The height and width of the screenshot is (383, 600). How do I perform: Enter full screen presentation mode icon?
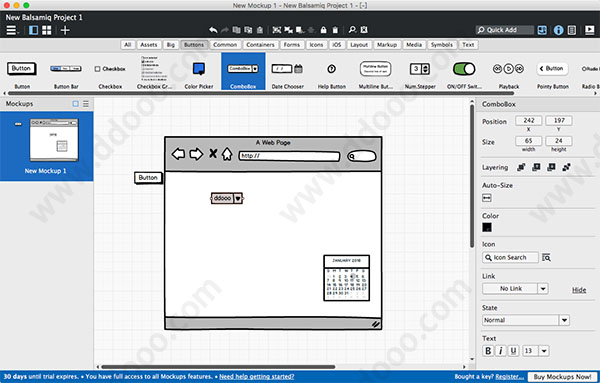coord(589,30)
